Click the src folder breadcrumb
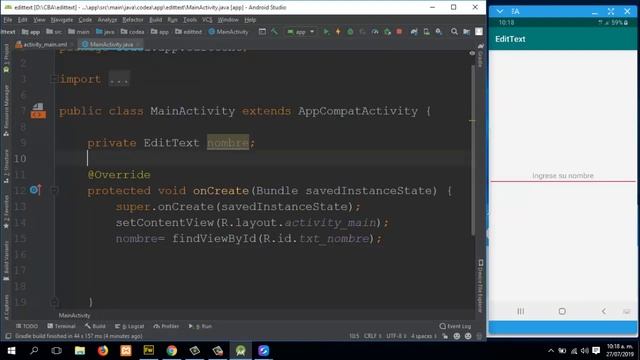This screenshot has width=640, height=360. 54,32
